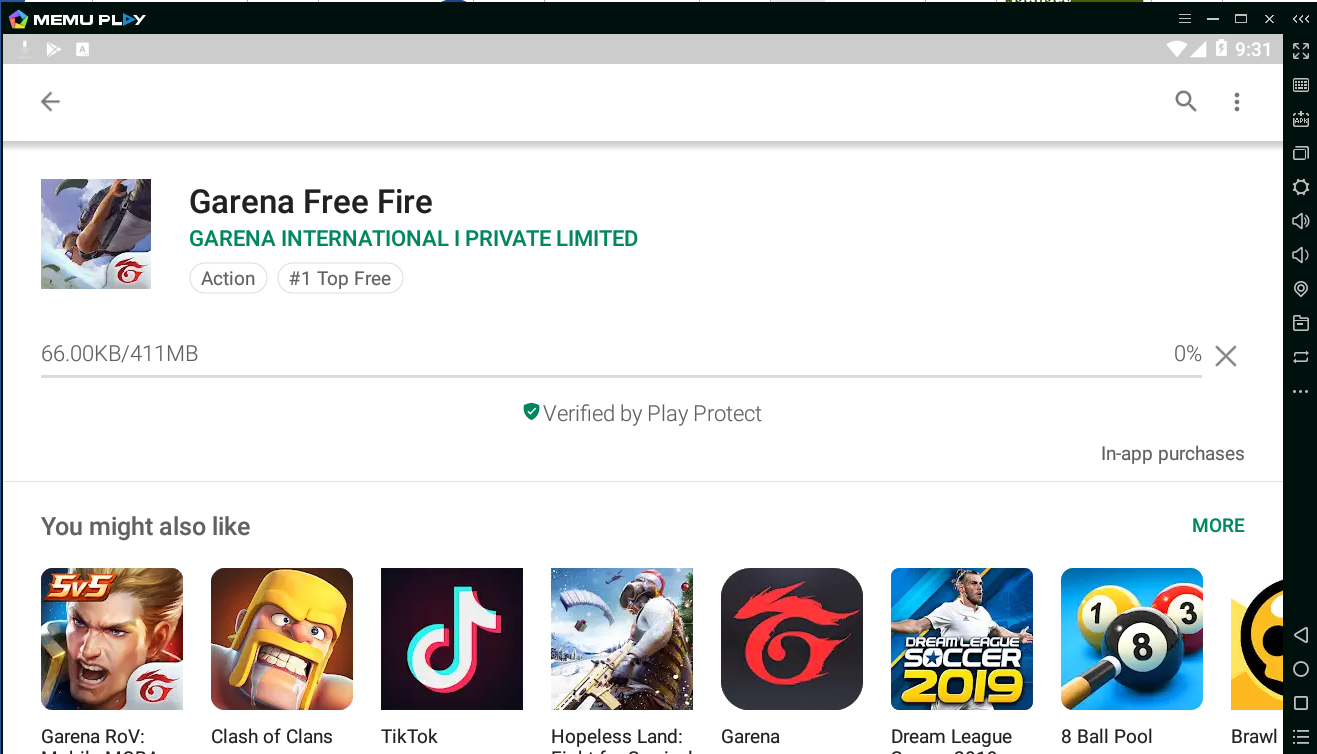The width and height of the screenshot is (1317, 754).
Task: Click the rotate/sync arrows sidebar icon
Action: 1301,357
